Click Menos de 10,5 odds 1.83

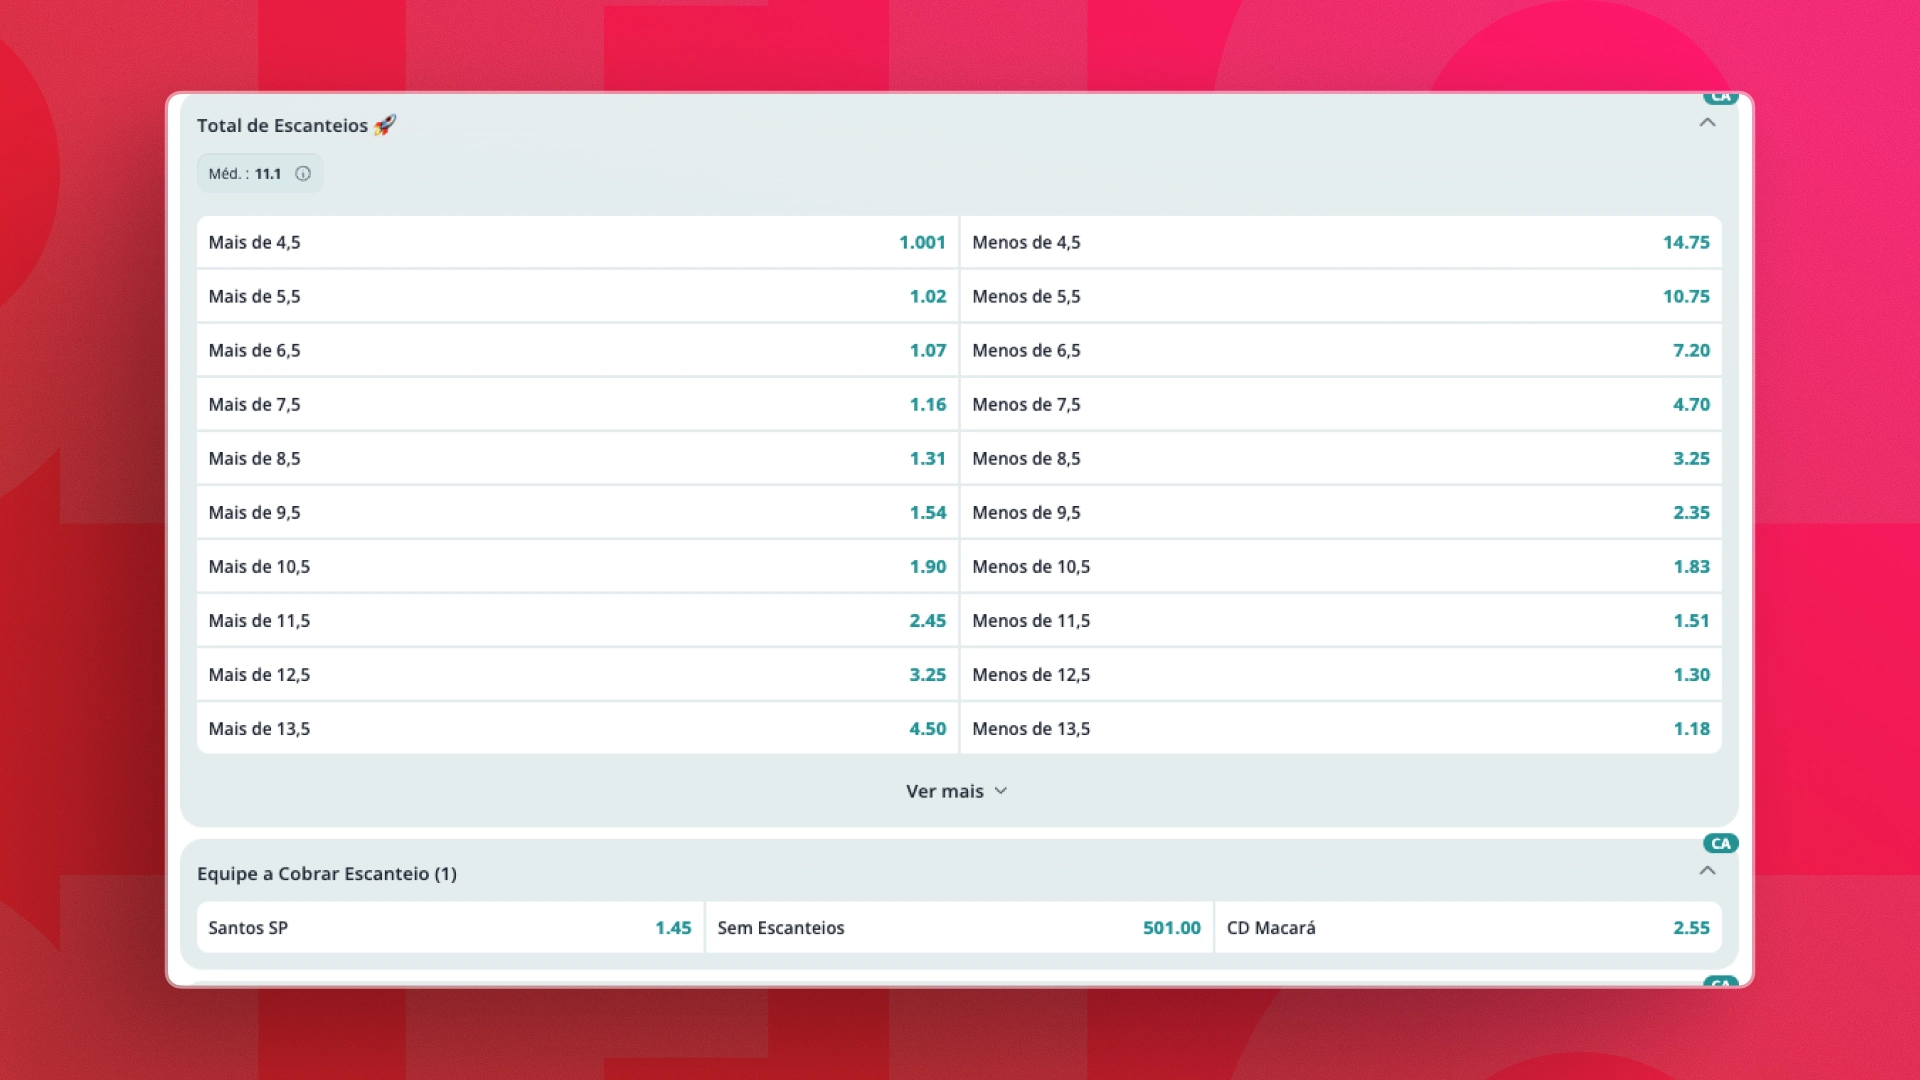1341,566
